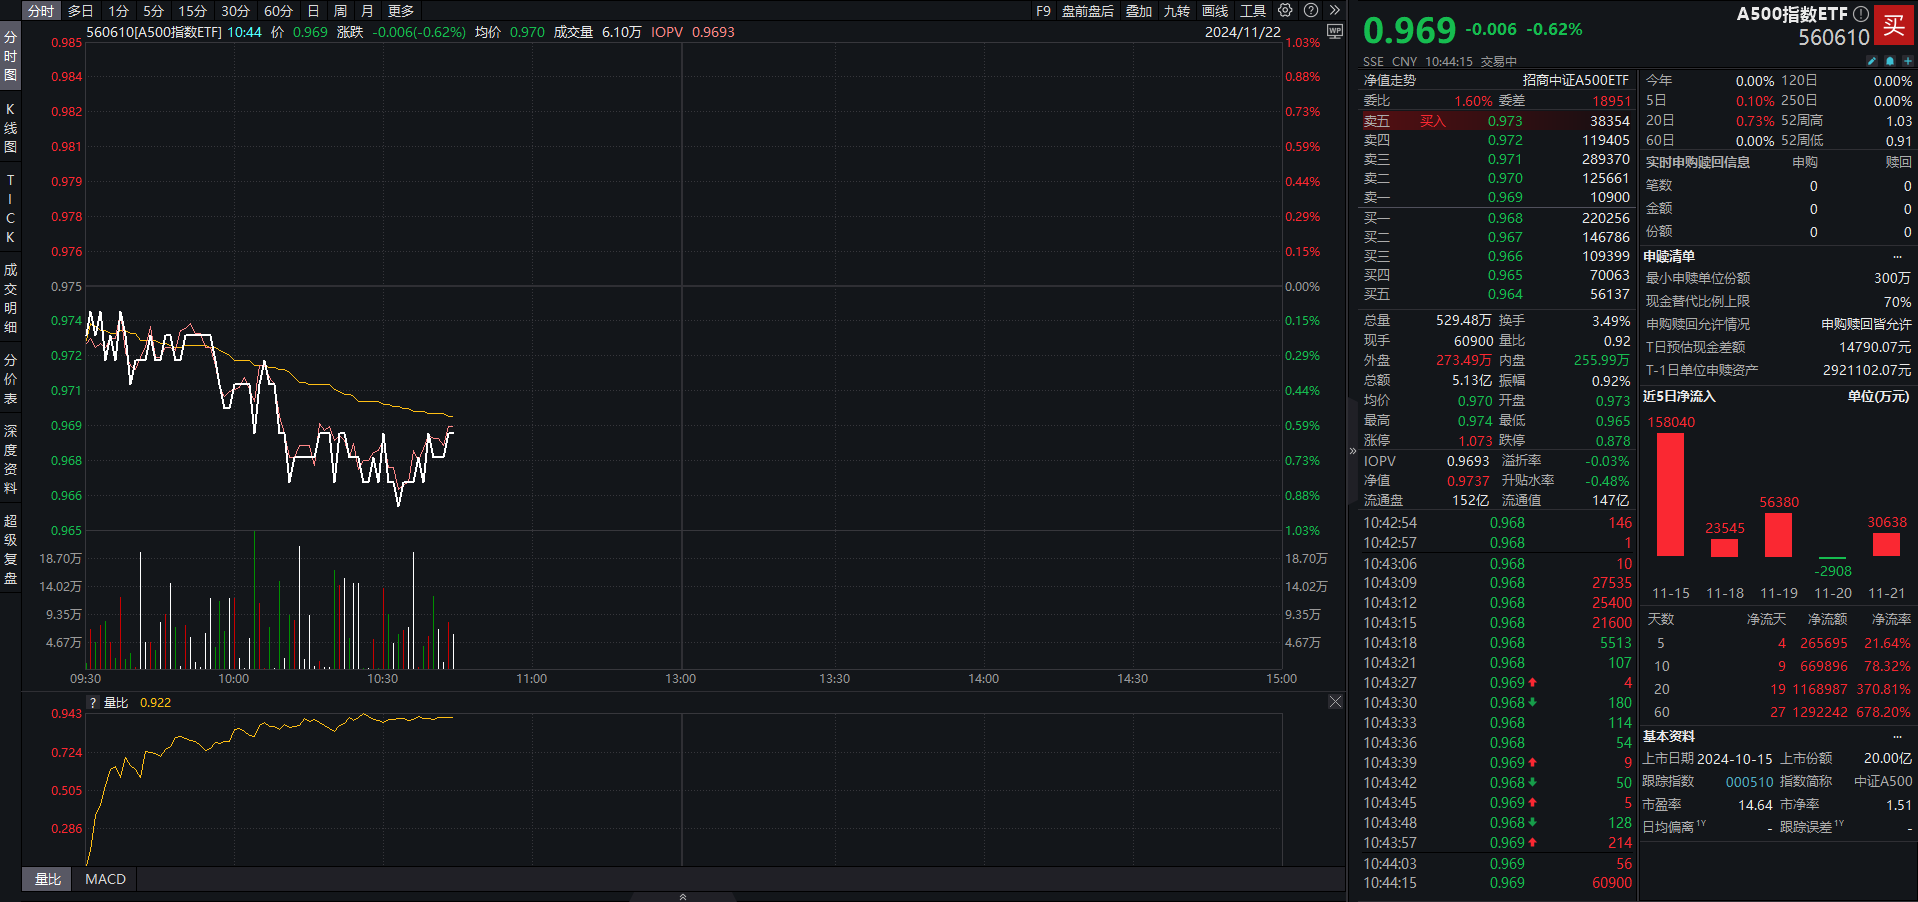Click the F9 button in toolbar
Screen dimensions: 1918x902
[1043, 11]
